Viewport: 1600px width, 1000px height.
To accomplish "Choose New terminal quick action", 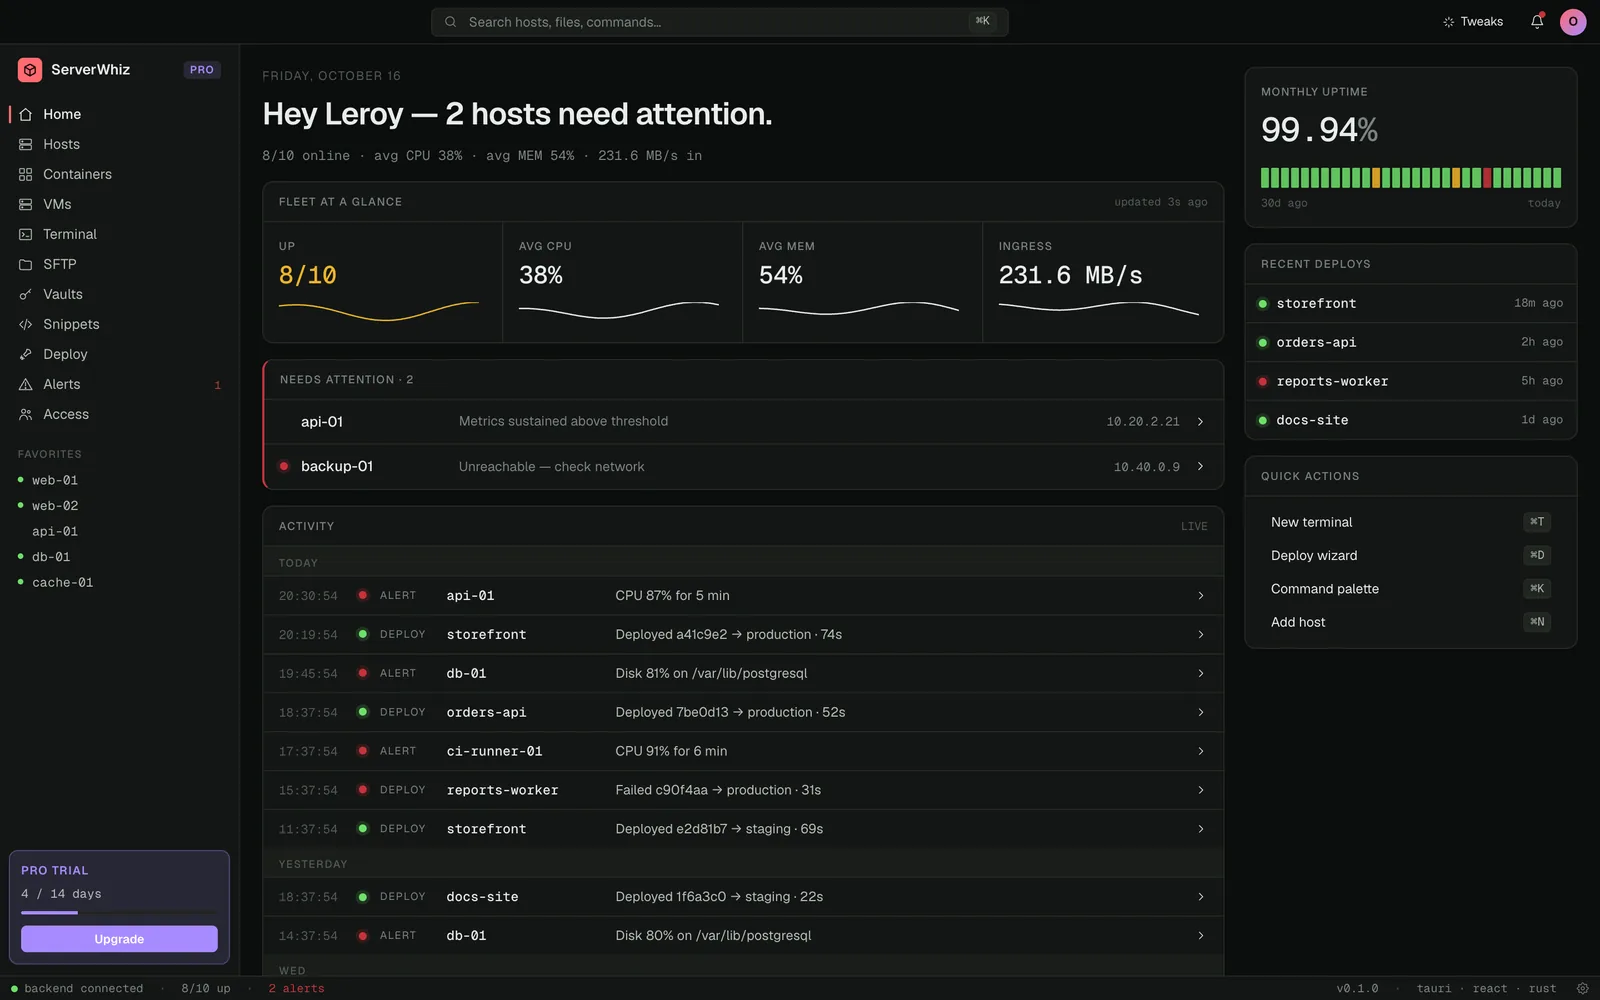I will tap(1410, 522).
